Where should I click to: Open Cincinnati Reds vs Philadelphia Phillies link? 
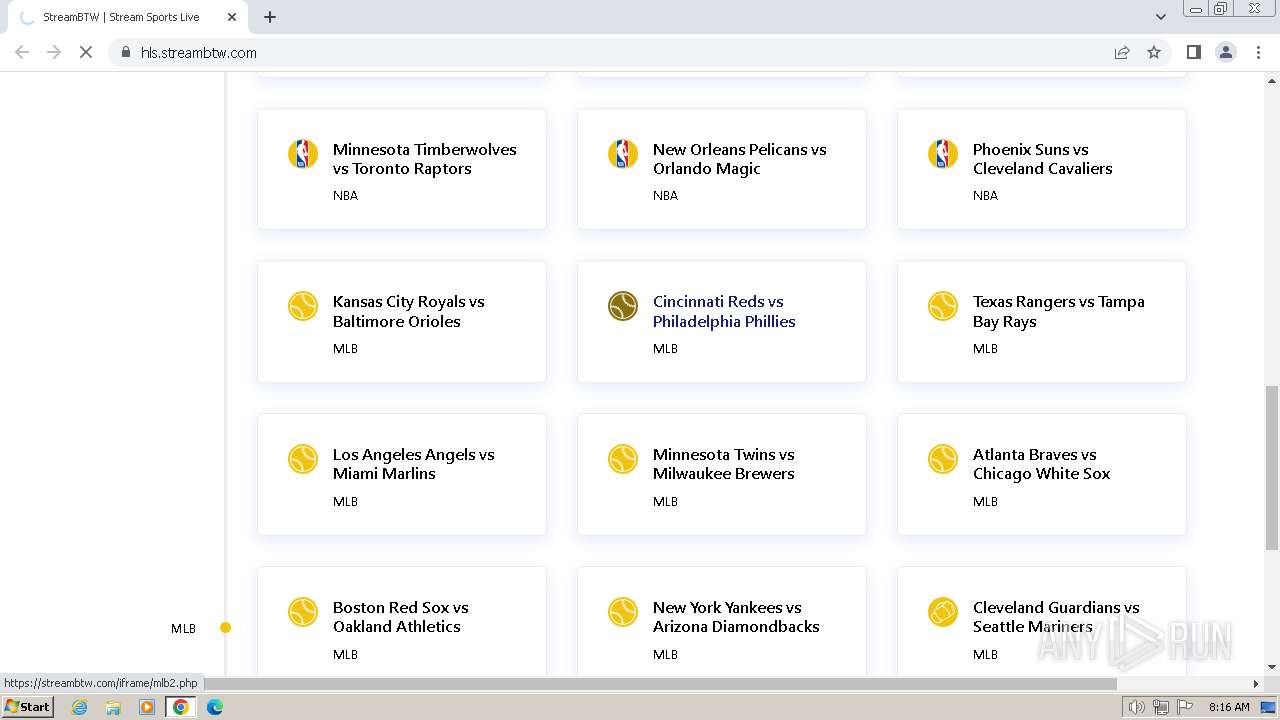tap(724, 311)
